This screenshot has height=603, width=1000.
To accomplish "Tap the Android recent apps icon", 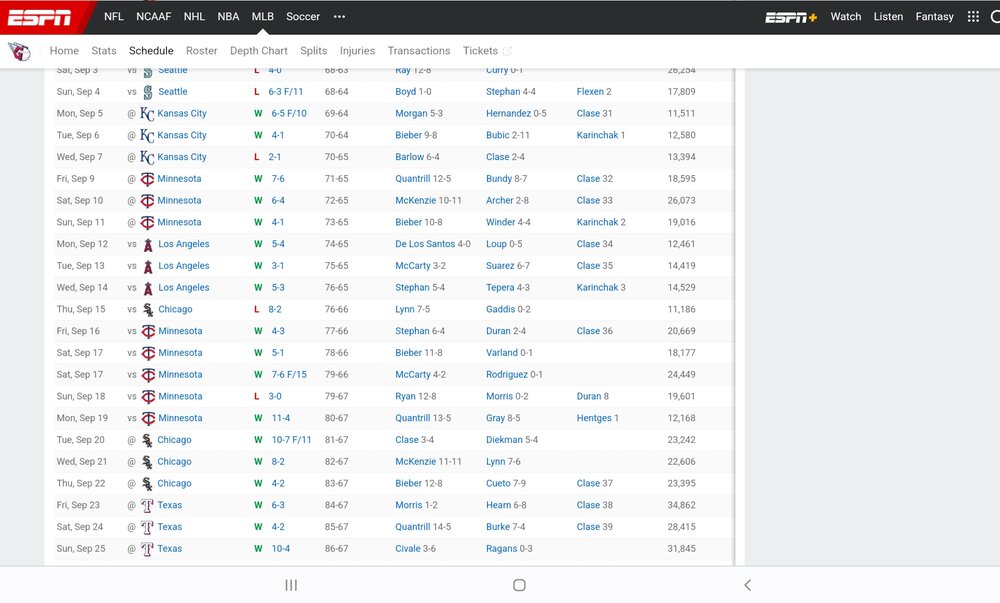I will 291,585.
